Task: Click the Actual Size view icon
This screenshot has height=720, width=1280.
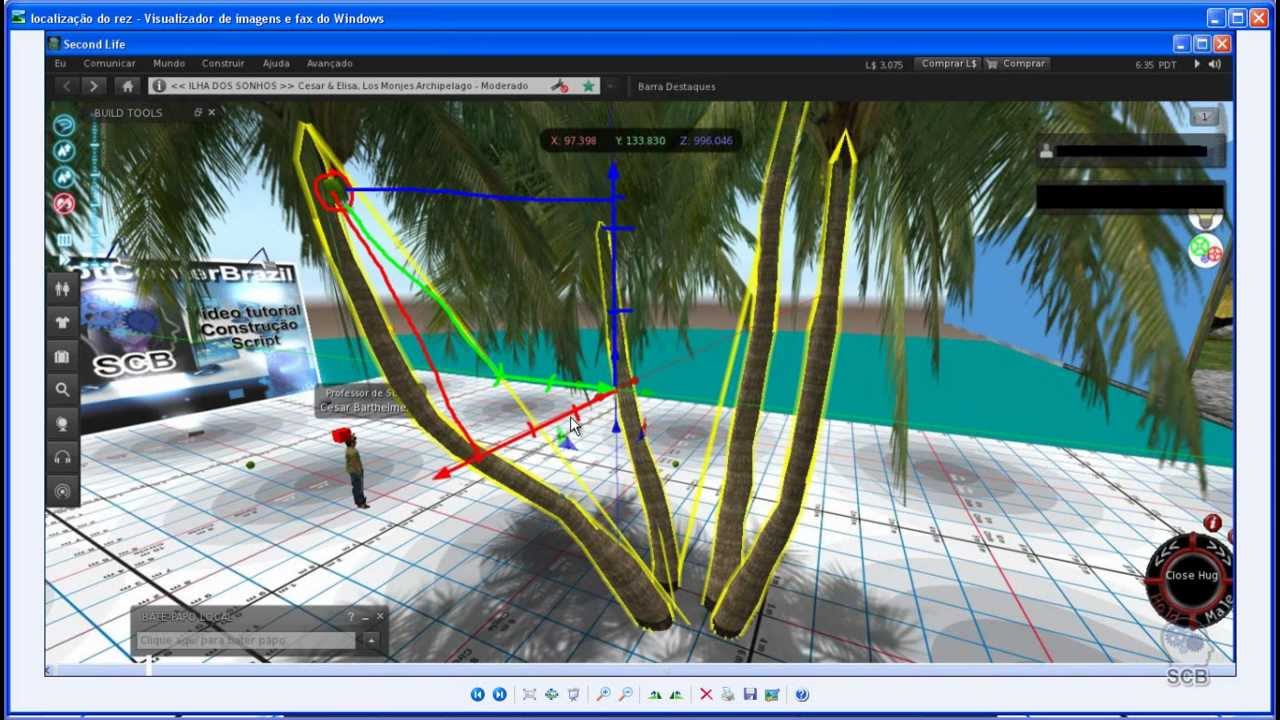Action: click(x=551, y=694)
